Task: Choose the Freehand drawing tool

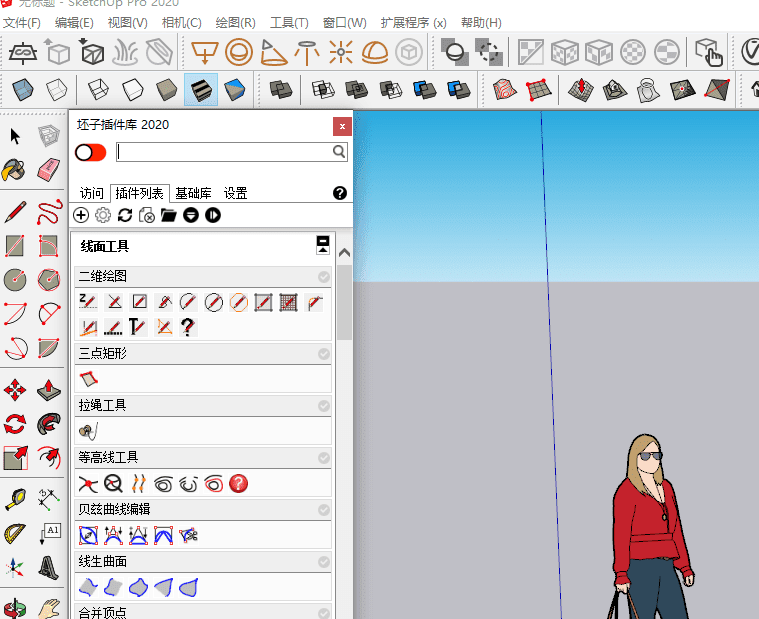Action: coord(48,212)
